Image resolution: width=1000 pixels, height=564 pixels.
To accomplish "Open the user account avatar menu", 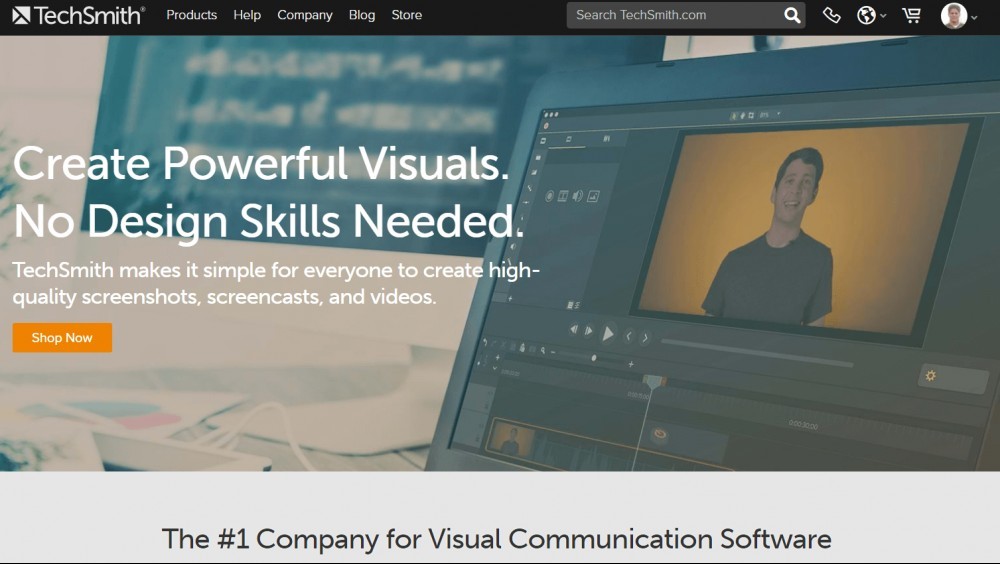I will tap(959, 15).
